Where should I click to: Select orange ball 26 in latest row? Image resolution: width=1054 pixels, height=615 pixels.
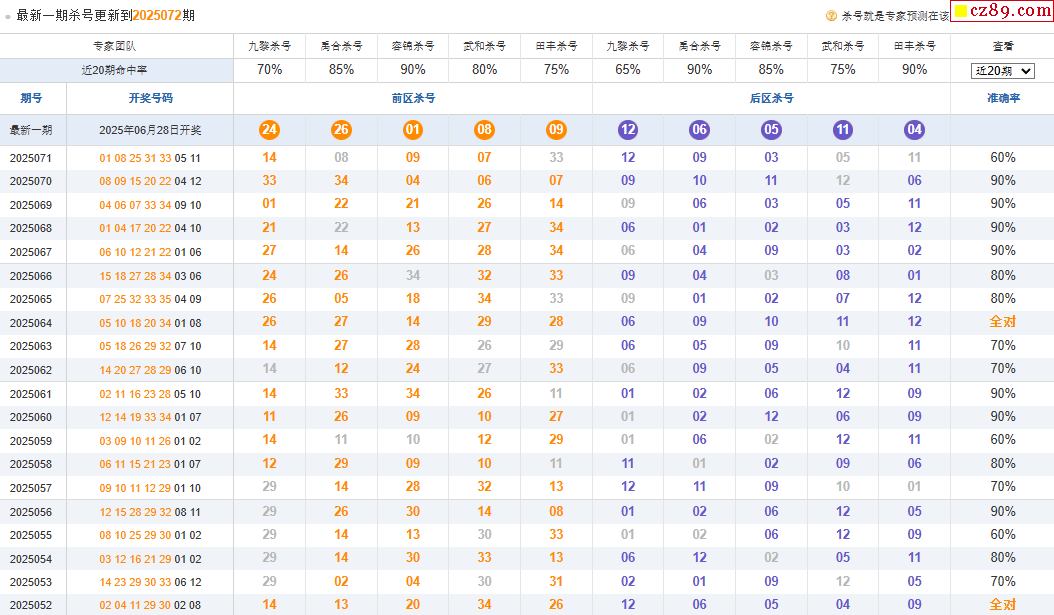341,130
